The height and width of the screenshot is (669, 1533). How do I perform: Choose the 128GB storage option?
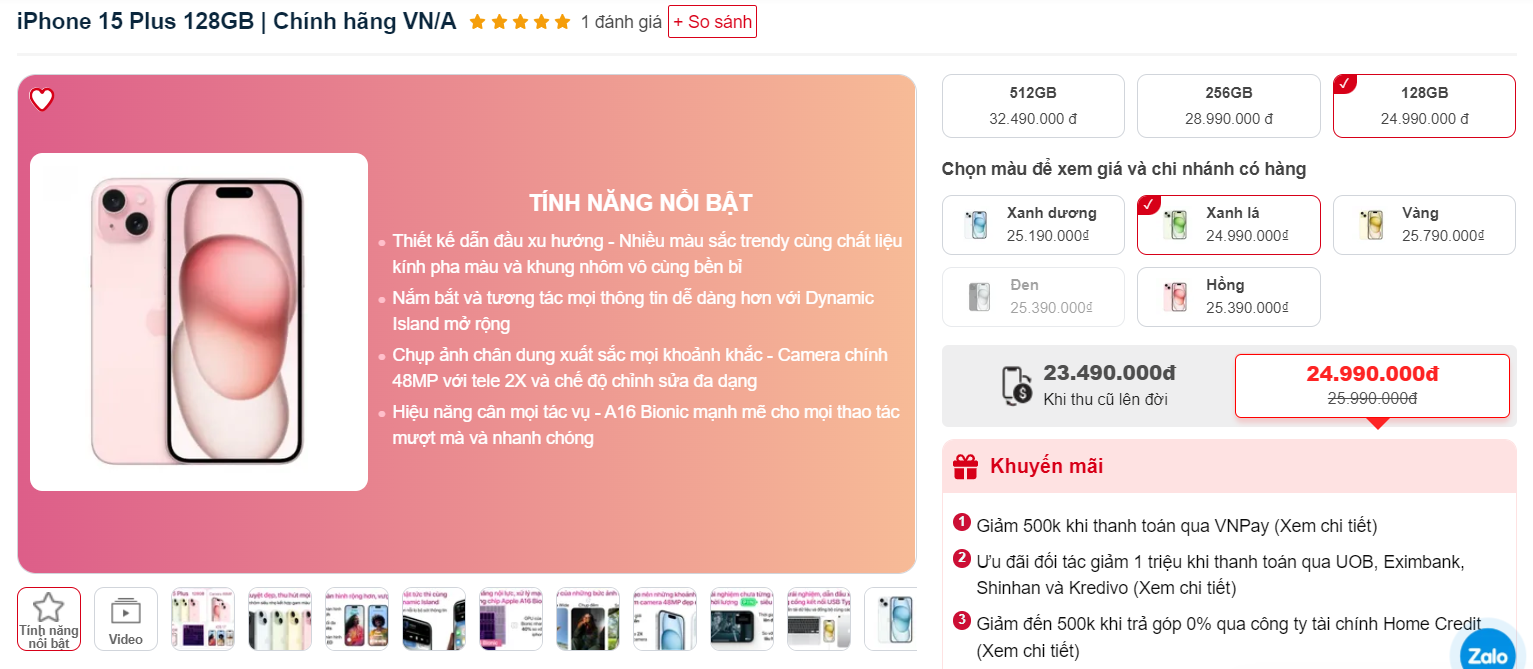(x=1424, y=106)
